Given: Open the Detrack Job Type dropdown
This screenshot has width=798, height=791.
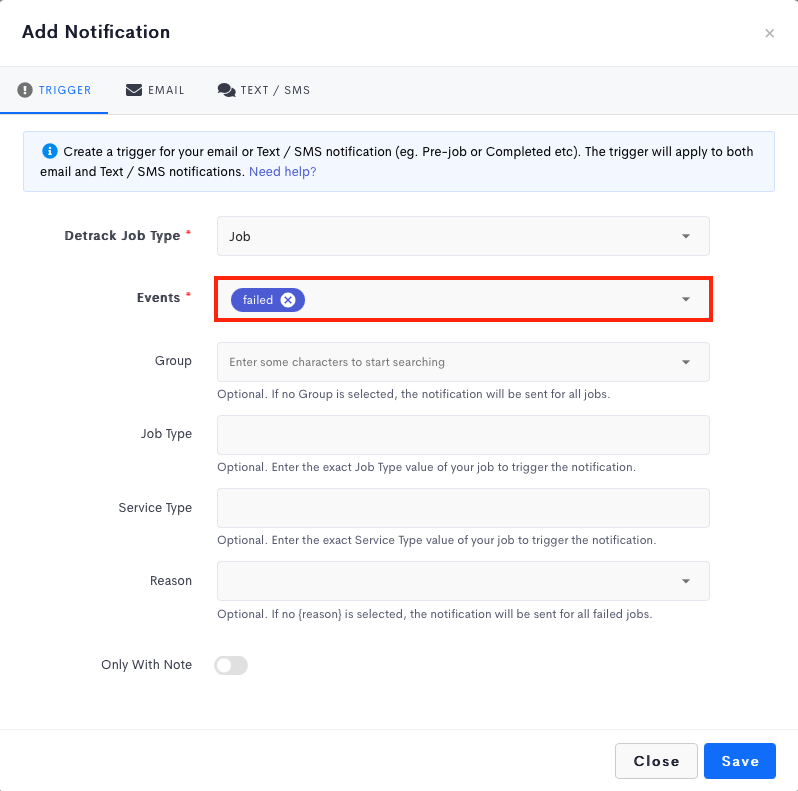Looking at the screenshot, I should point(463,236).
